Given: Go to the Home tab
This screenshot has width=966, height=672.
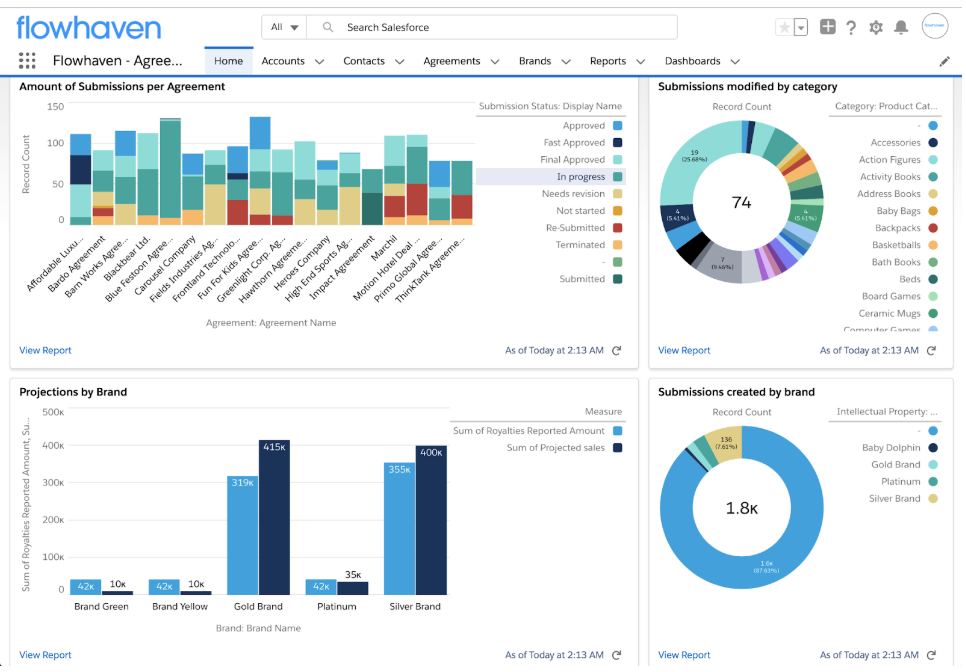Looking at the screenshot, I should [229, 61].
